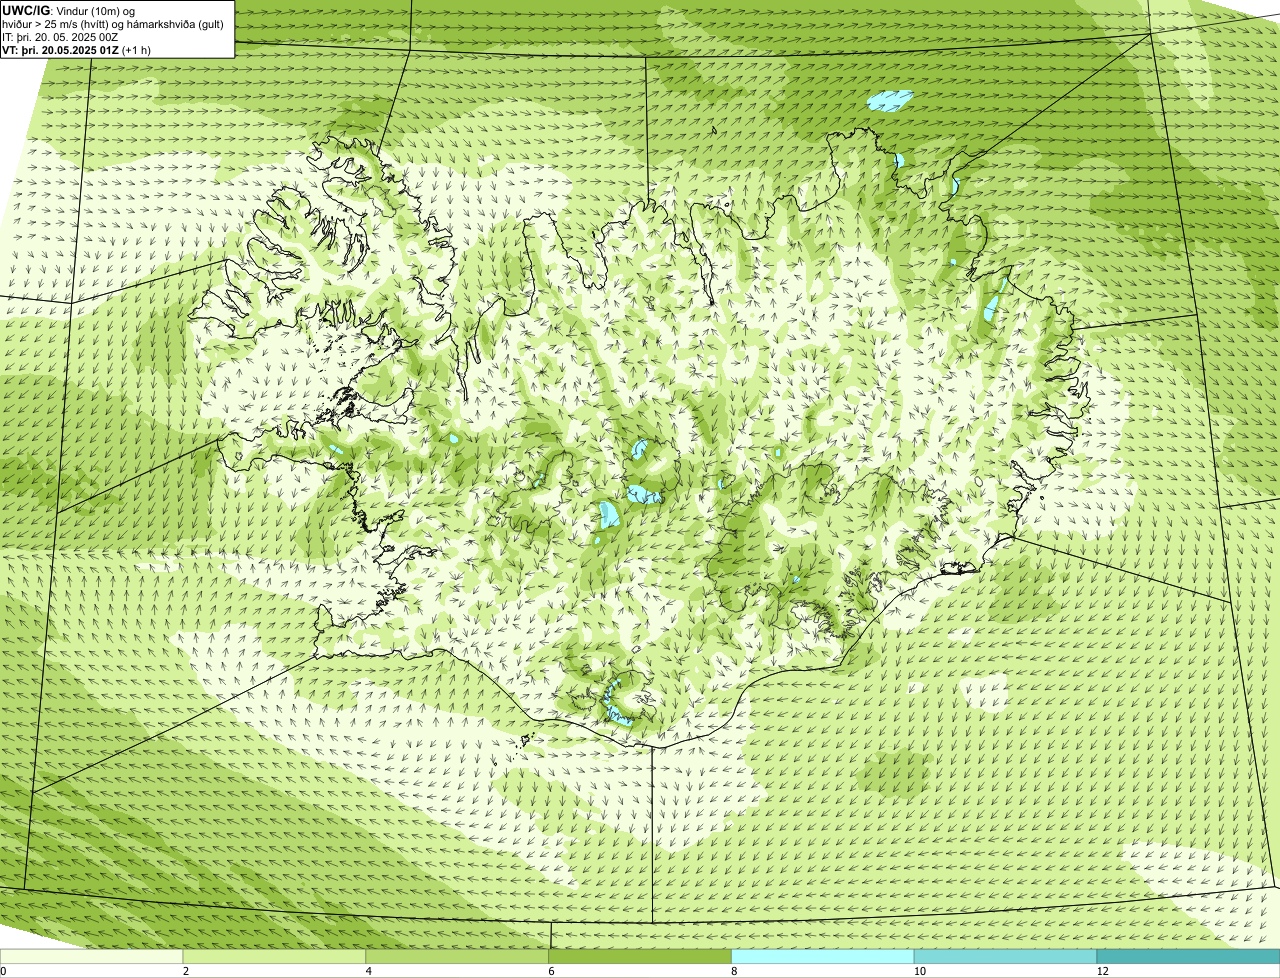Click the teal legend segment above 12 m/s
The width and height of the screenshot is (1280, 978).
pos(1188,956)
